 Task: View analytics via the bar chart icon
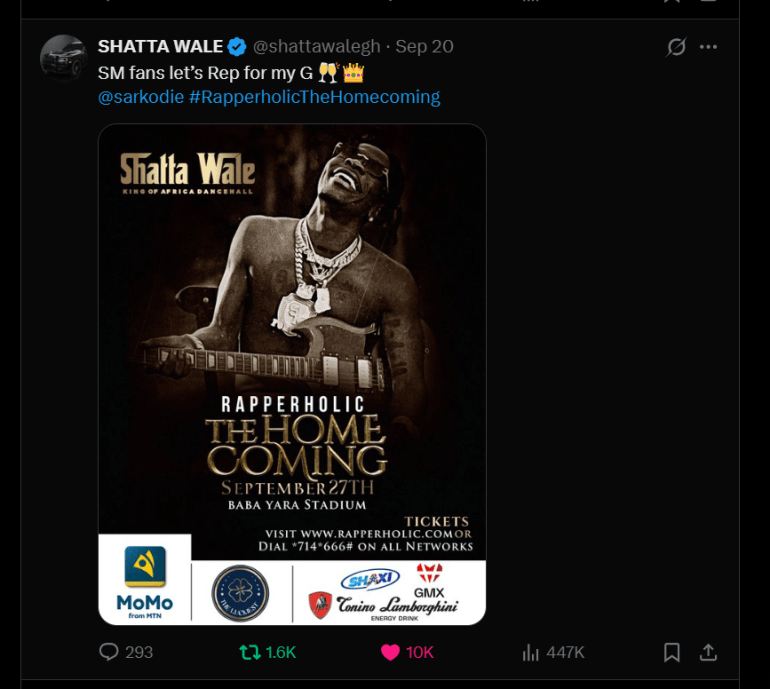530,652
